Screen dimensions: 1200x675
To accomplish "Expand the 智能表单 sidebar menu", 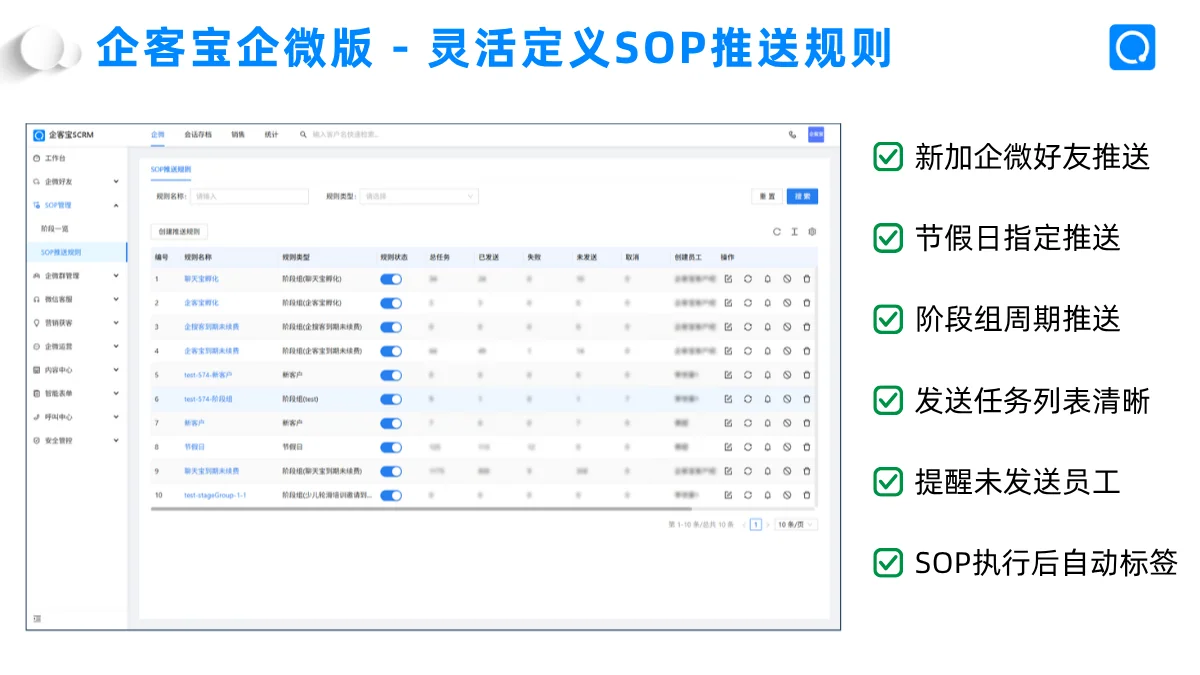I will (x=77, y=394).
